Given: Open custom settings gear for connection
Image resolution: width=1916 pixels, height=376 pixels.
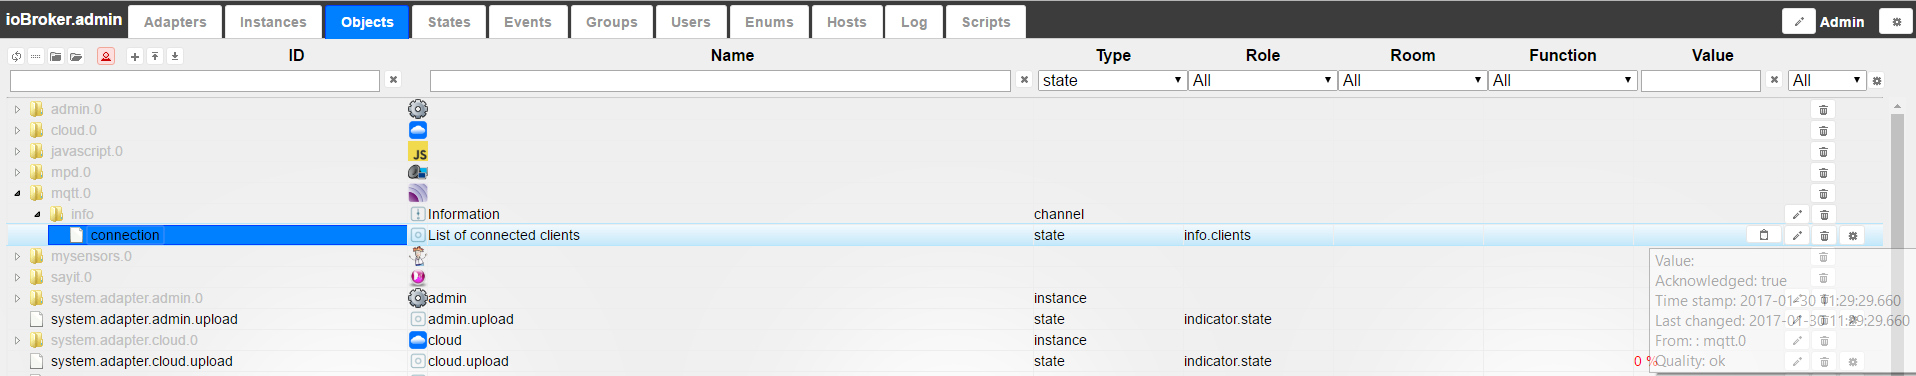Looking at the screenshot, I should [1852, 236].
